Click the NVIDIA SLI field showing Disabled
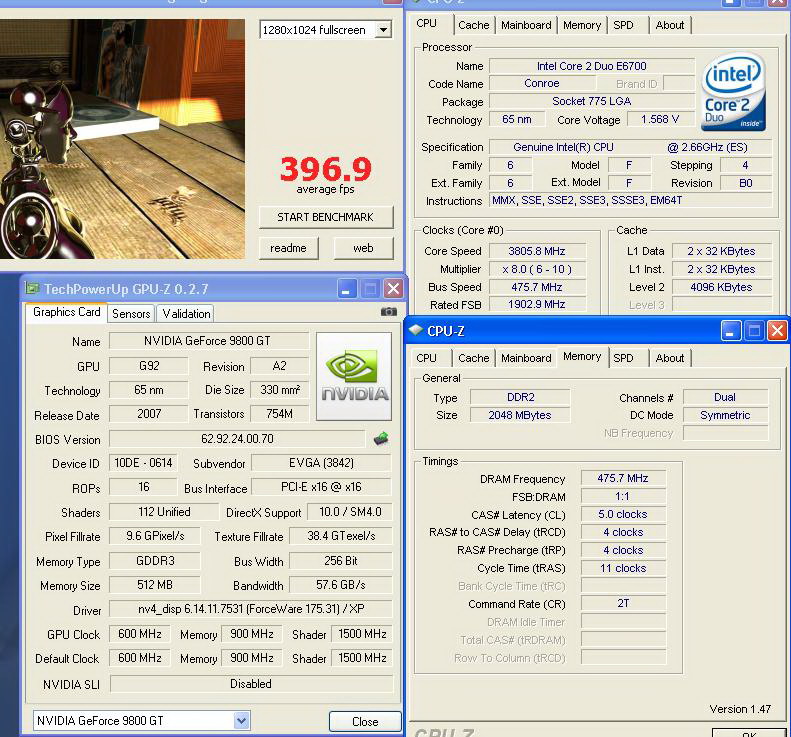The height and width of the screenshot is (737, 791). click(x=251, y=684)
